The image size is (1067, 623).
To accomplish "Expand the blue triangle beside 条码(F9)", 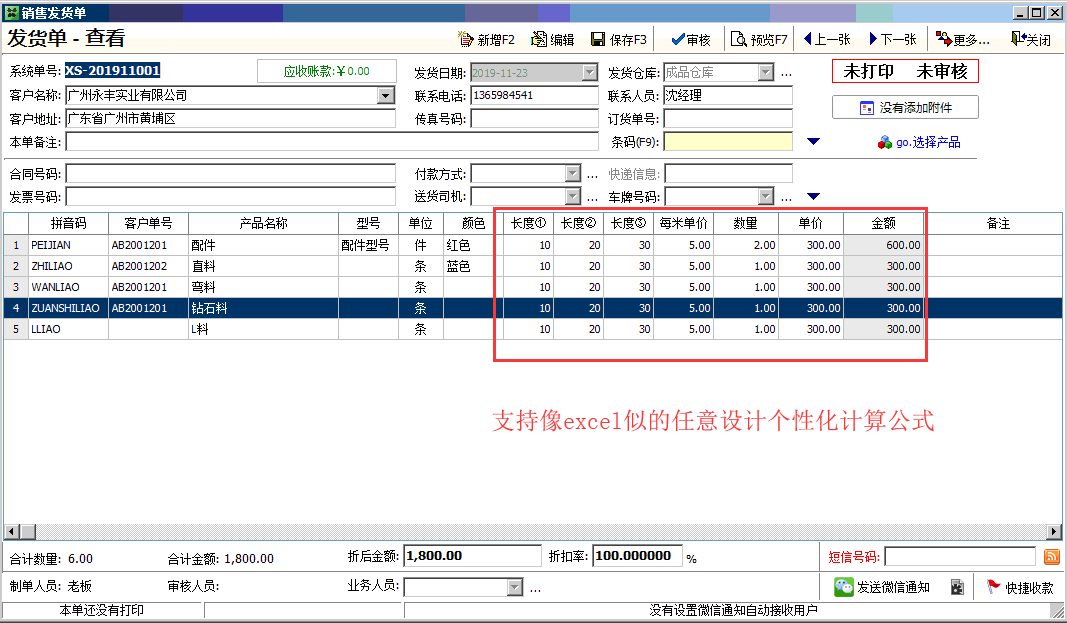I will pos(813,141).
